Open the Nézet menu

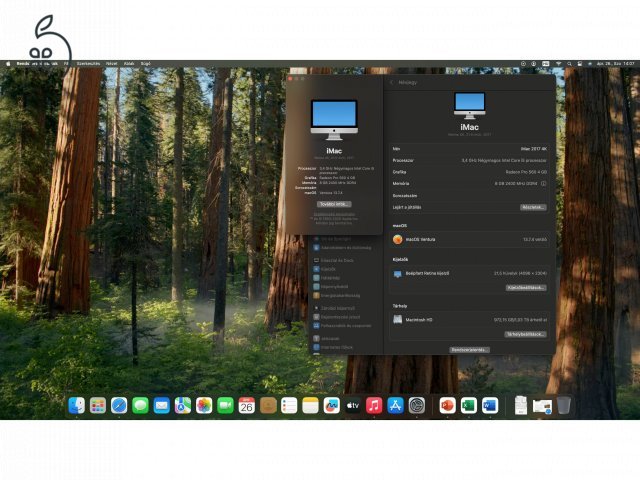click(111, 64)
